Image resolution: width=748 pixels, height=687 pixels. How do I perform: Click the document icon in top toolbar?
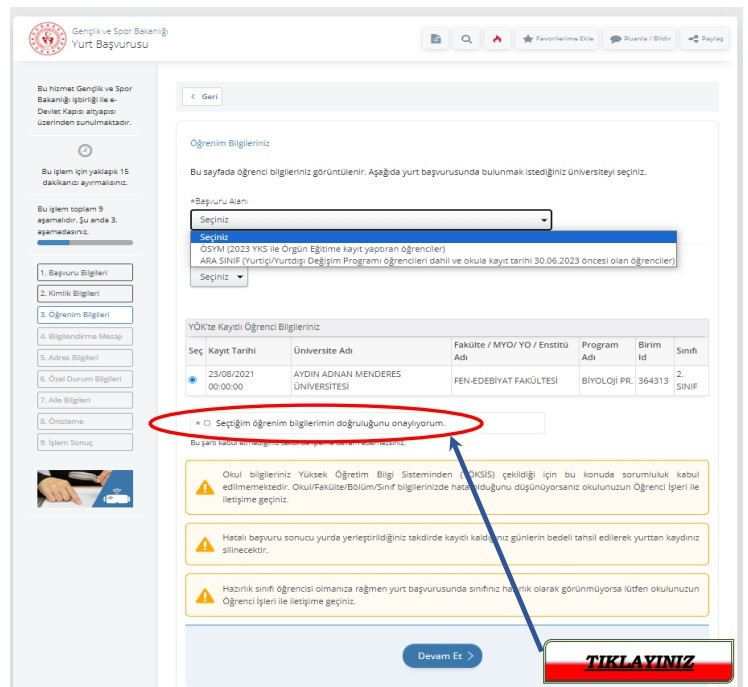pyautogui.click(x=436, y=39)
